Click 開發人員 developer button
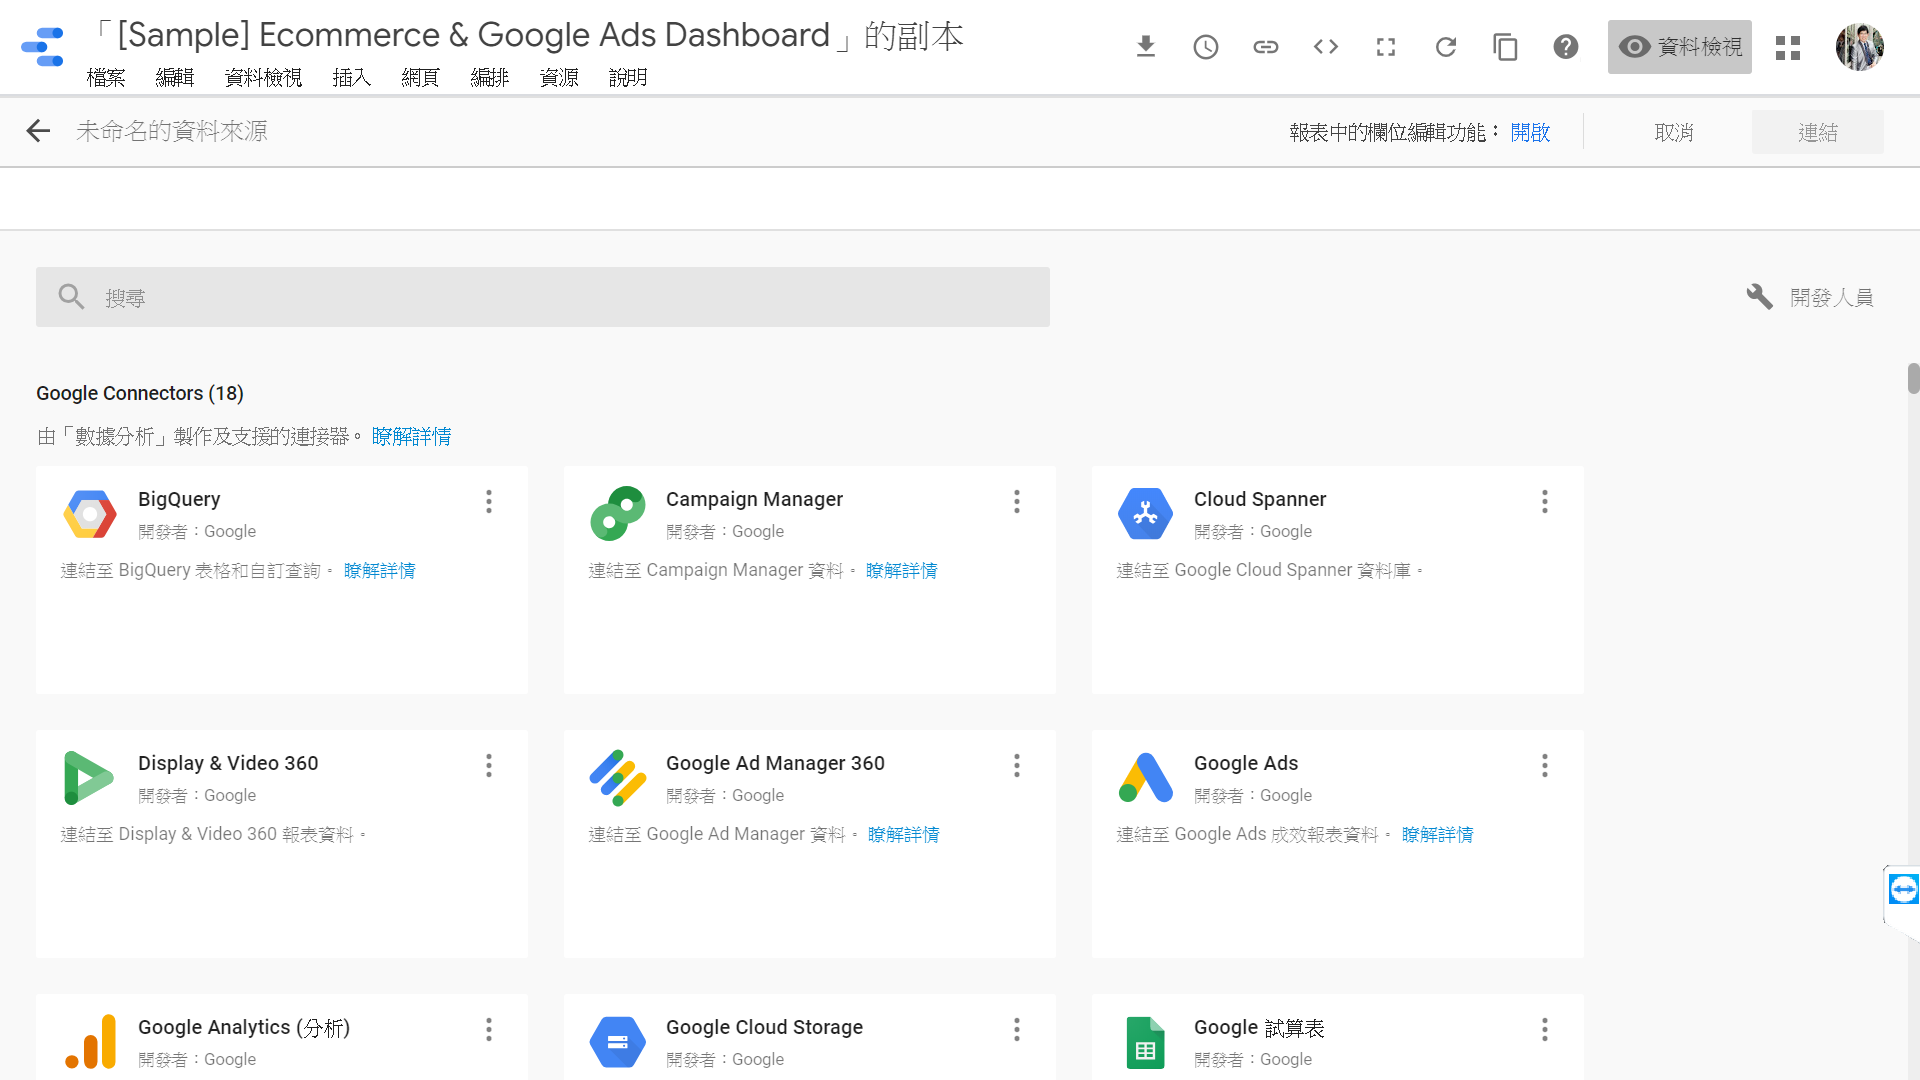The height and width of the screenshot is (1080, 1920). pos(1811,297)
